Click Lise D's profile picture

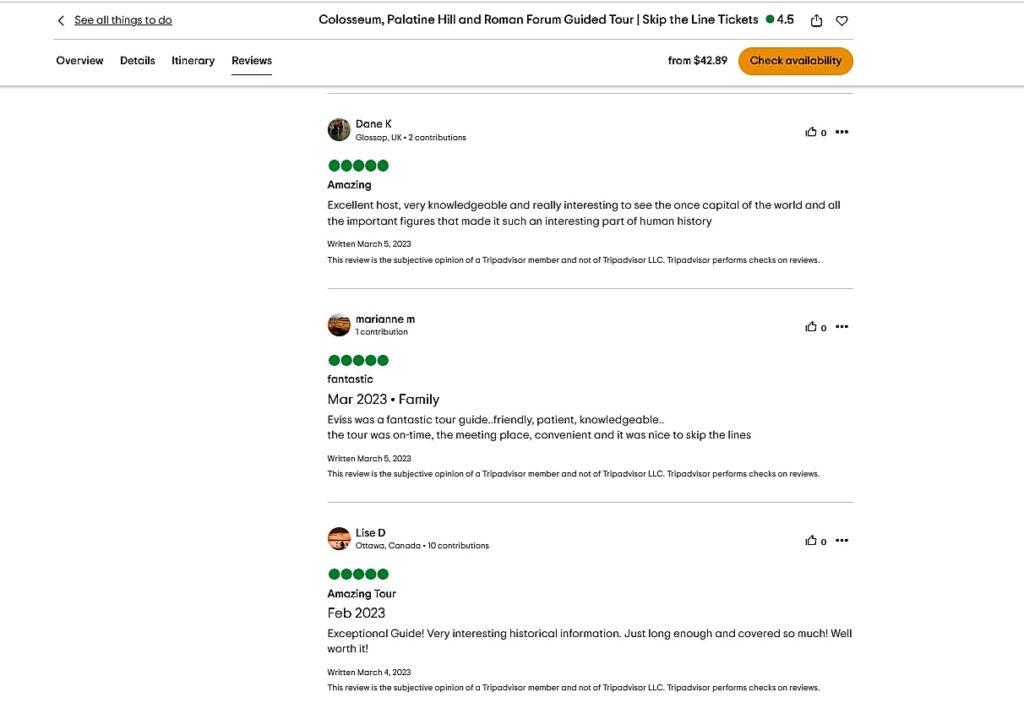point(338,538)
